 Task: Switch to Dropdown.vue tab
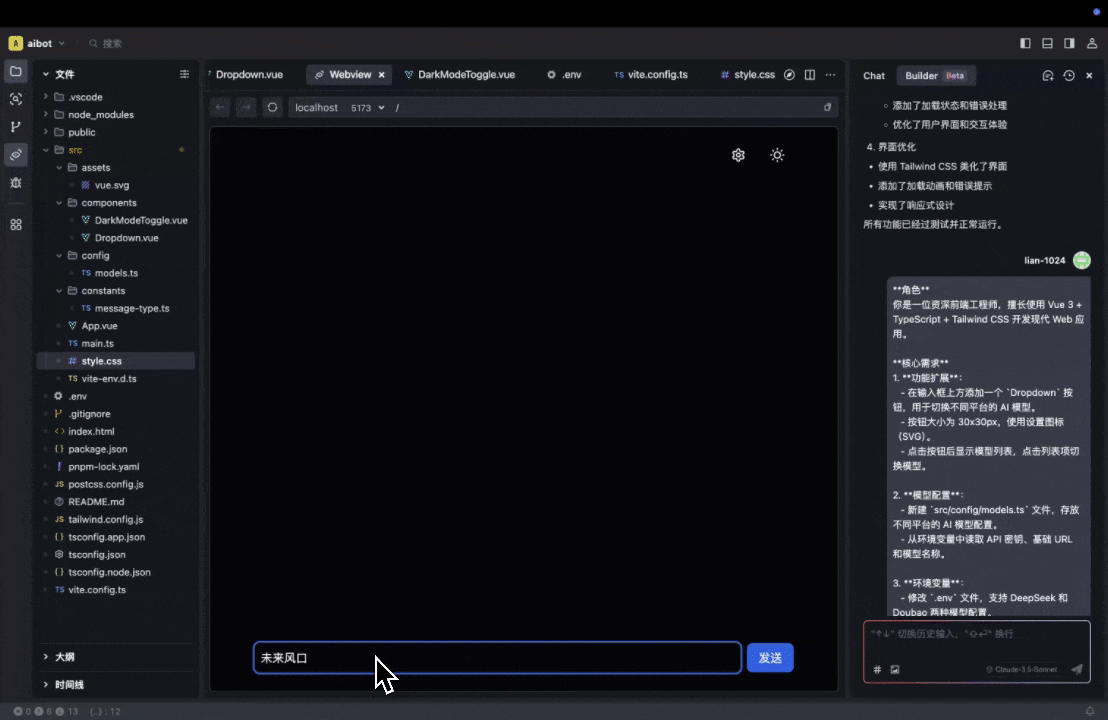pos(248,75)
